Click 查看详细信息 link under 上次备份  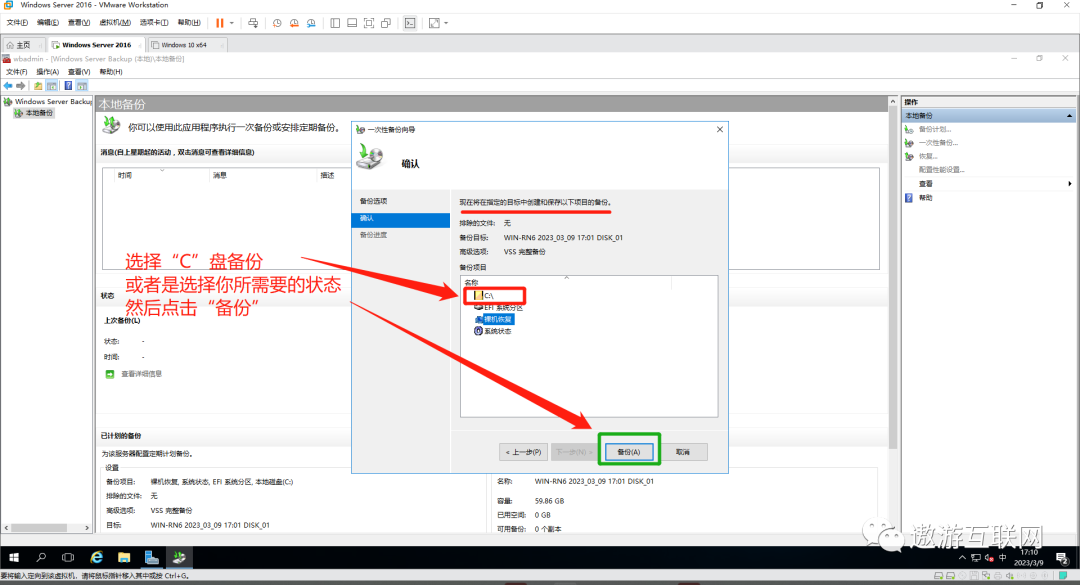click(x=141, y=374)
